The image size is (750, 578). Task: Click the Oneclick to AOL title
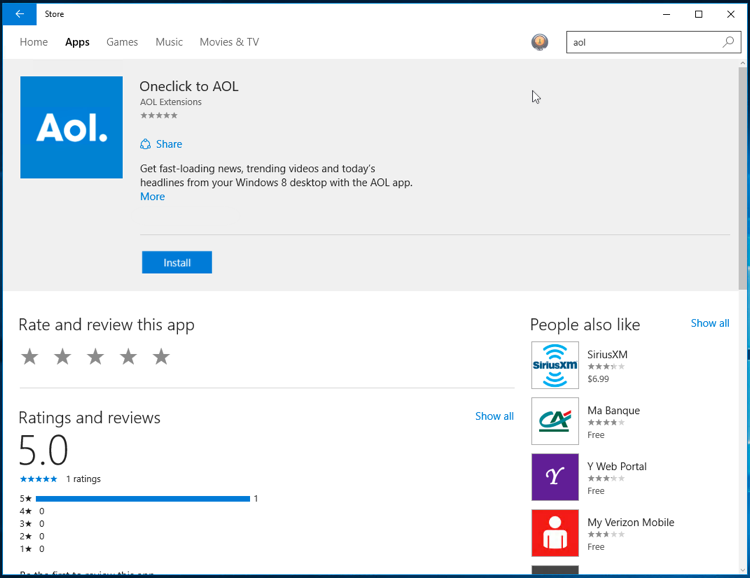pyautogui.click(x=189, y=86)
